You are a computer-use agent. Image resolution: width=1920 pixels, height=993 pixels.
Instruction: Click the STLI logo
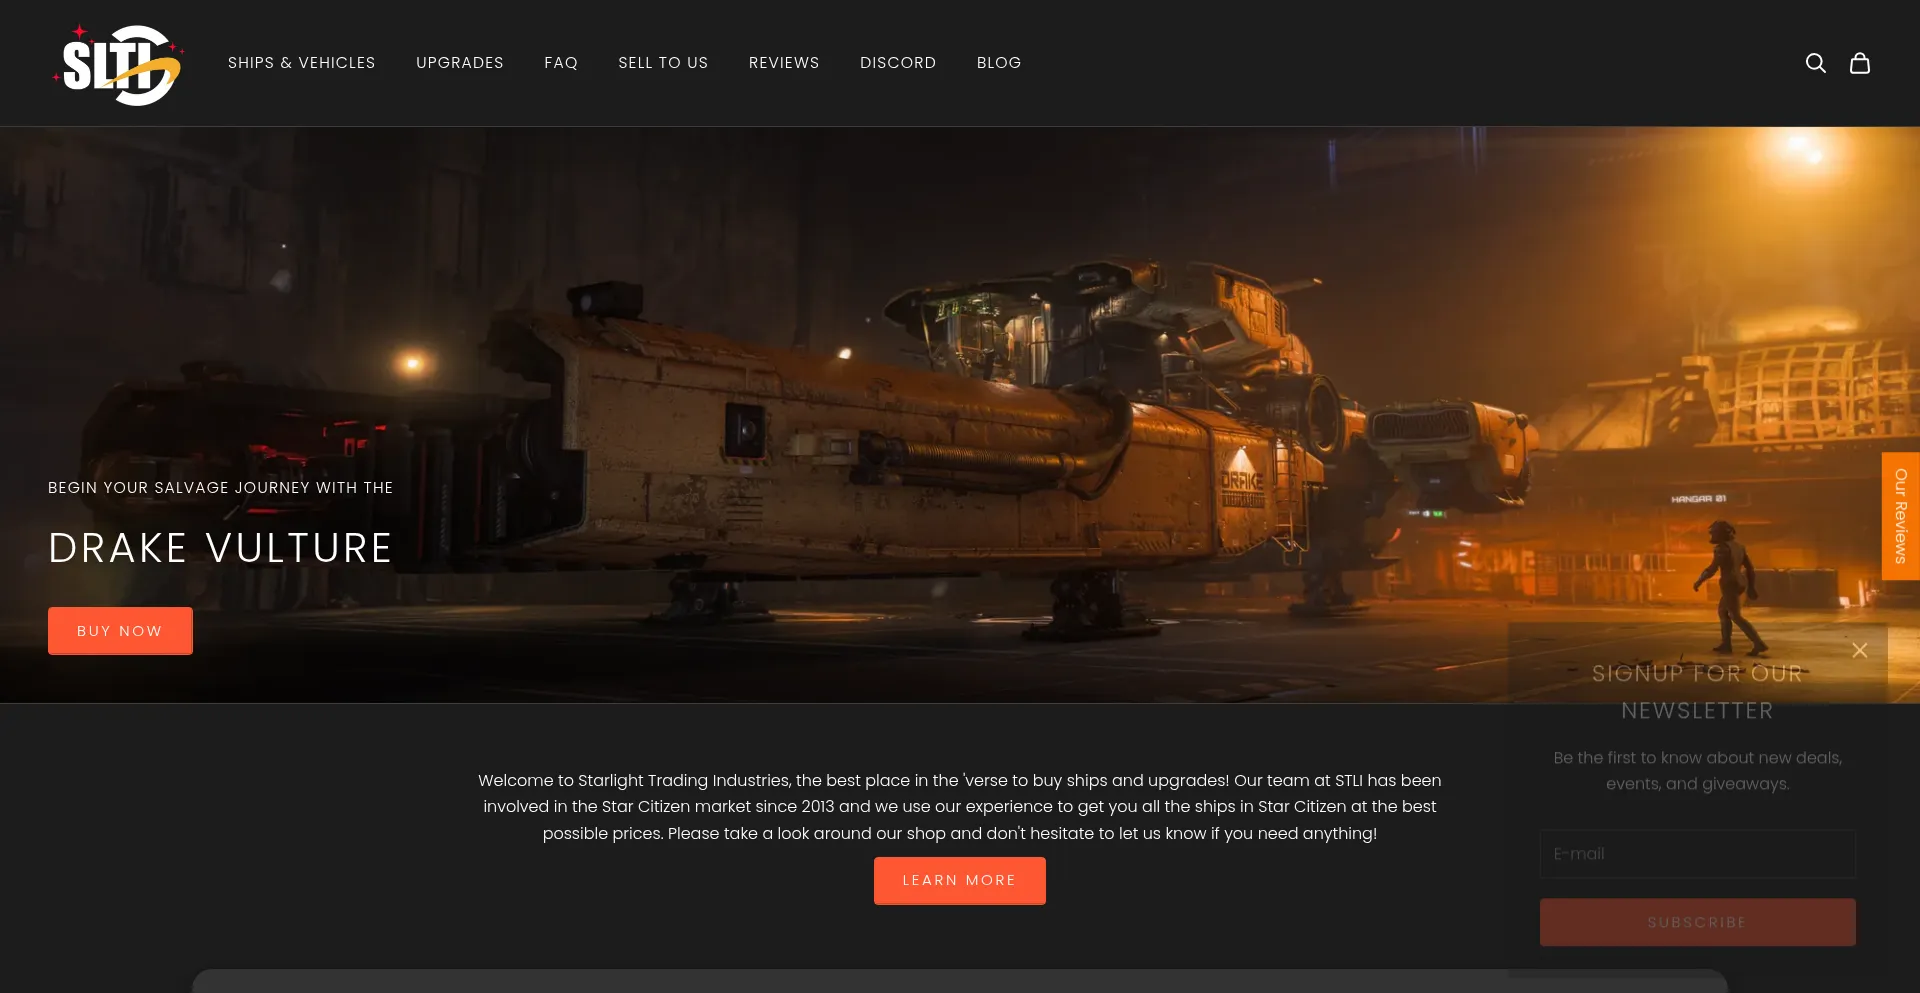tap(118, 64)
